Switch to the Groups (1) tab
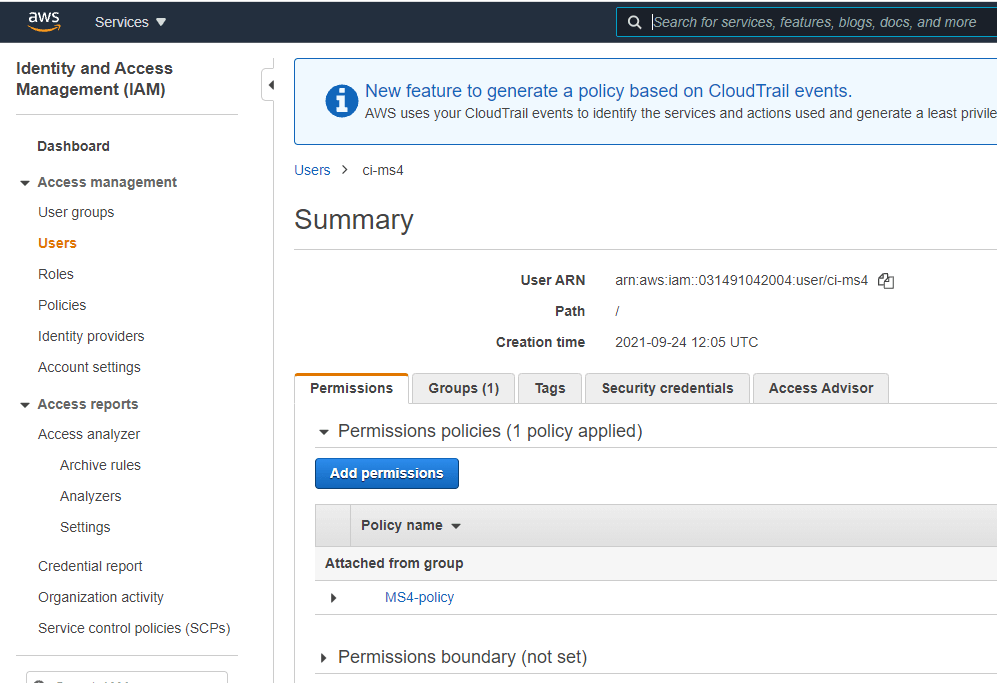The height and width of the screenshot is (683, 997). (x=464, y=389)
